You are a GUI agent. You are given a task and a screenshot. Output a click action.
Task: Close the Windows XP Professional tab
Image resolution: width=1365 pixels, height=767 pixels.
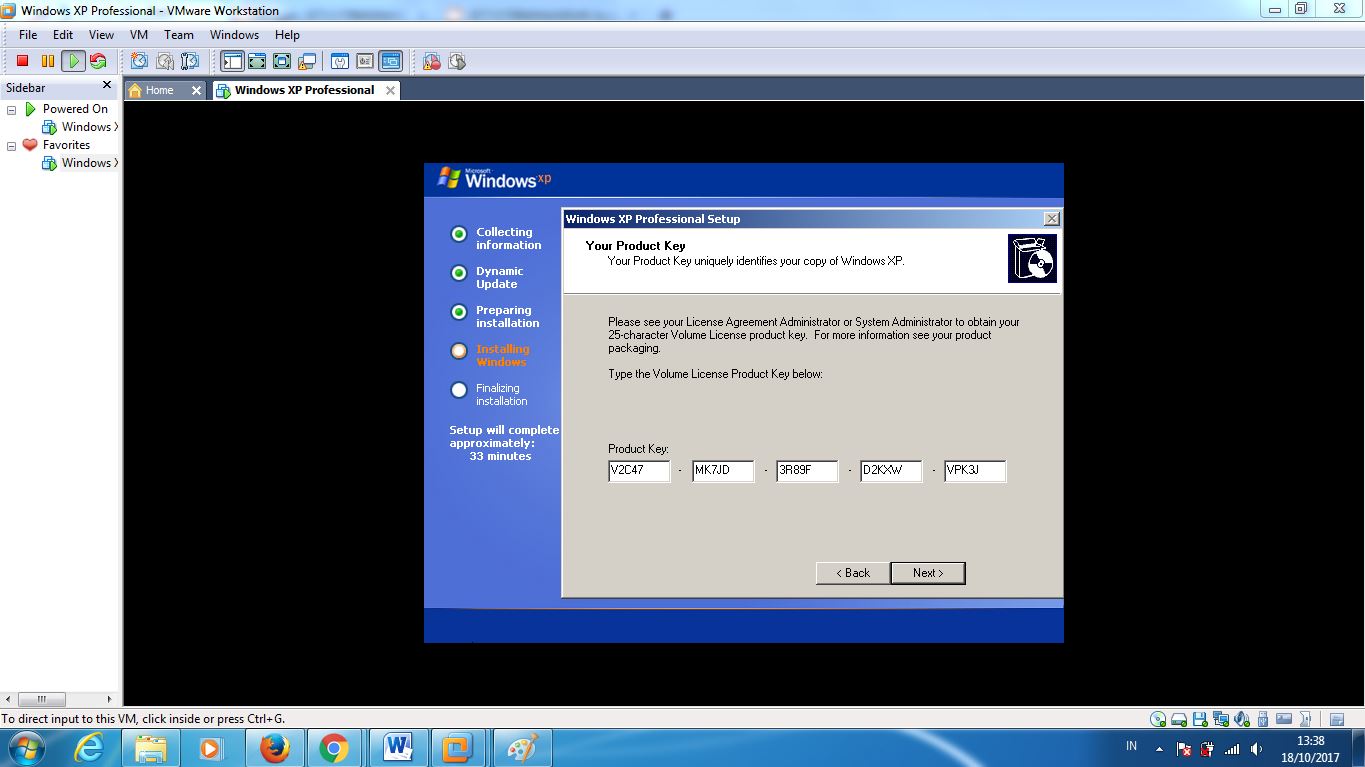390,90
